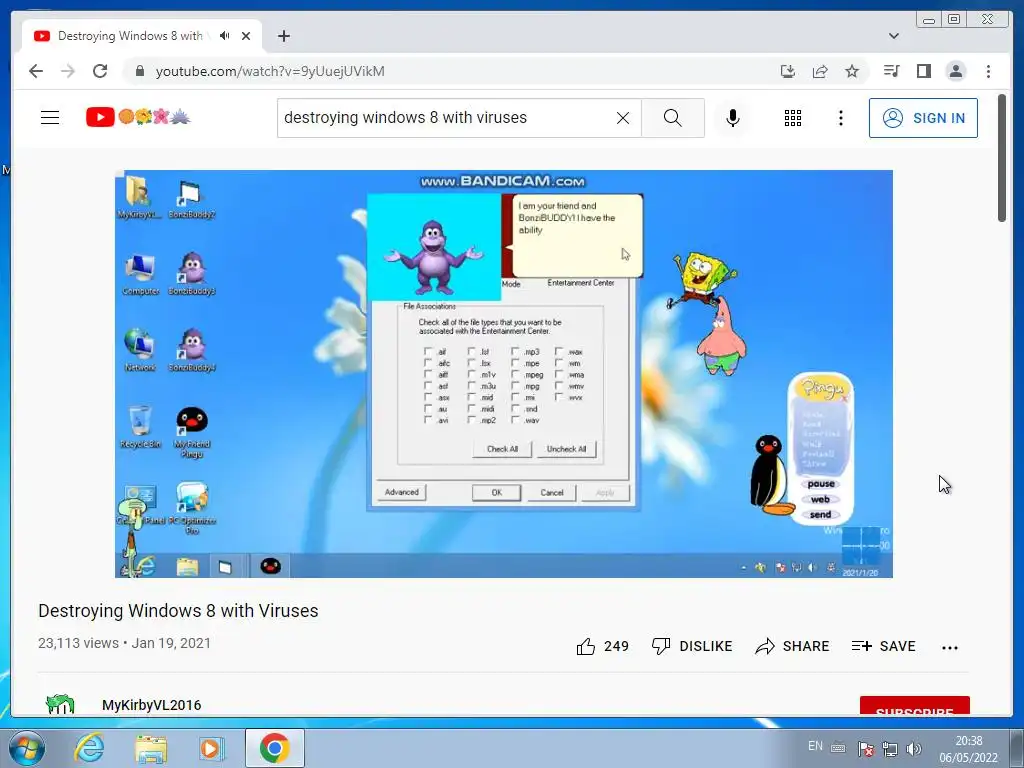Toggle the Chrome side panel icon
Image resolution: width=1024 pixels, height=768 pixels.
[923, 71]
